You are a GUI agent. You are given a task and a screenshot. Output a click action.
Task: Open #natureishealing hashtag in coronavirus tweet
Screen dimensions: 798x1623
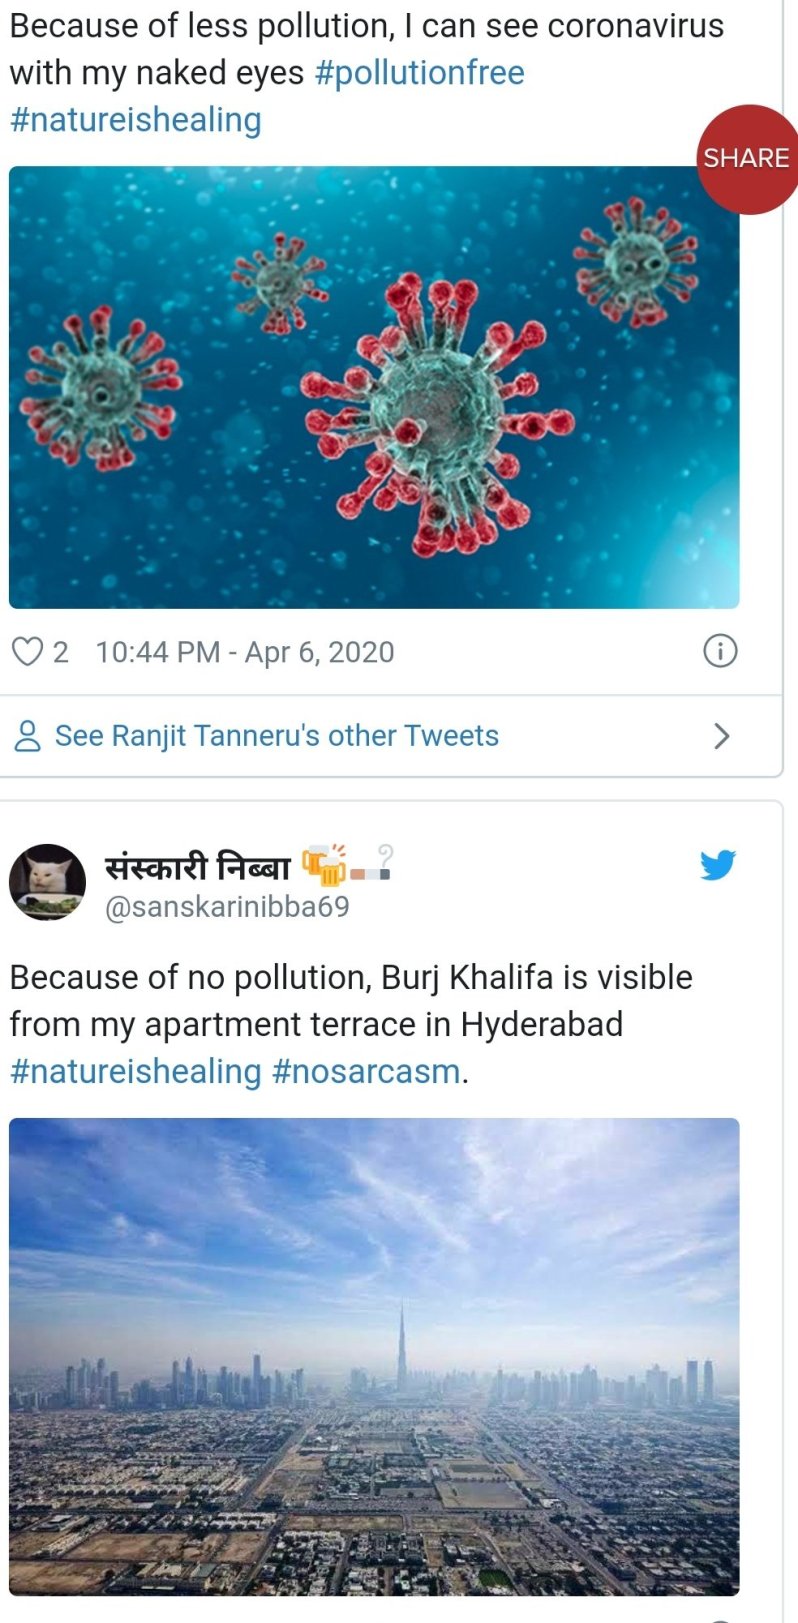[135, 120]
